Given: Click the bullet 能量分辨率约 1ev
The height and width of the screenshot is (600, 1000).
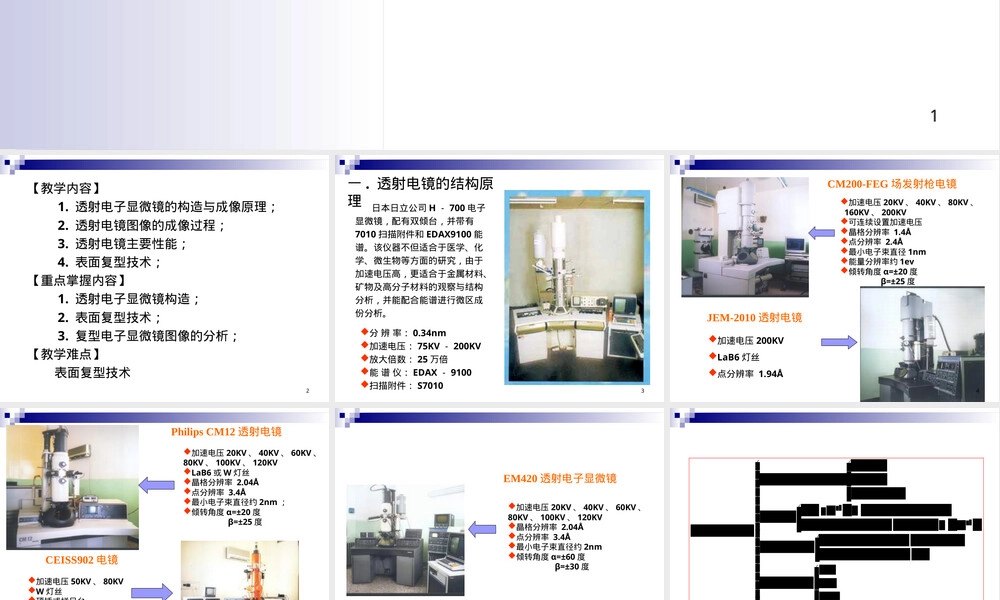Looking at the screenshot, I should [878, 261].
